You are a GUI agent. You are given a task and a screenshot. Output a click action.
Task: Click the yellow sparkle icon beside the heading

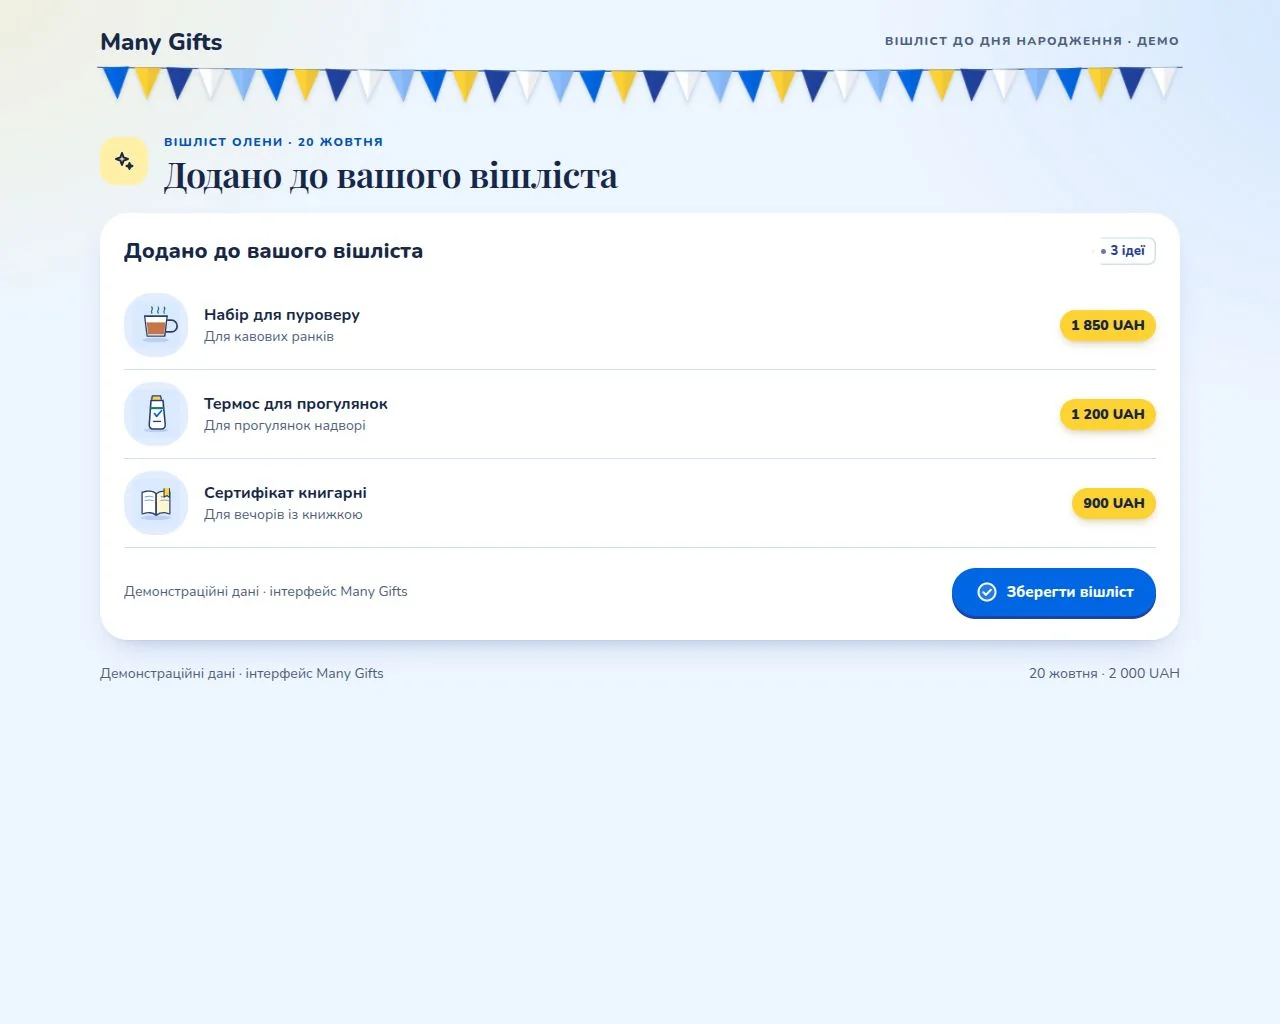(124, 161)
